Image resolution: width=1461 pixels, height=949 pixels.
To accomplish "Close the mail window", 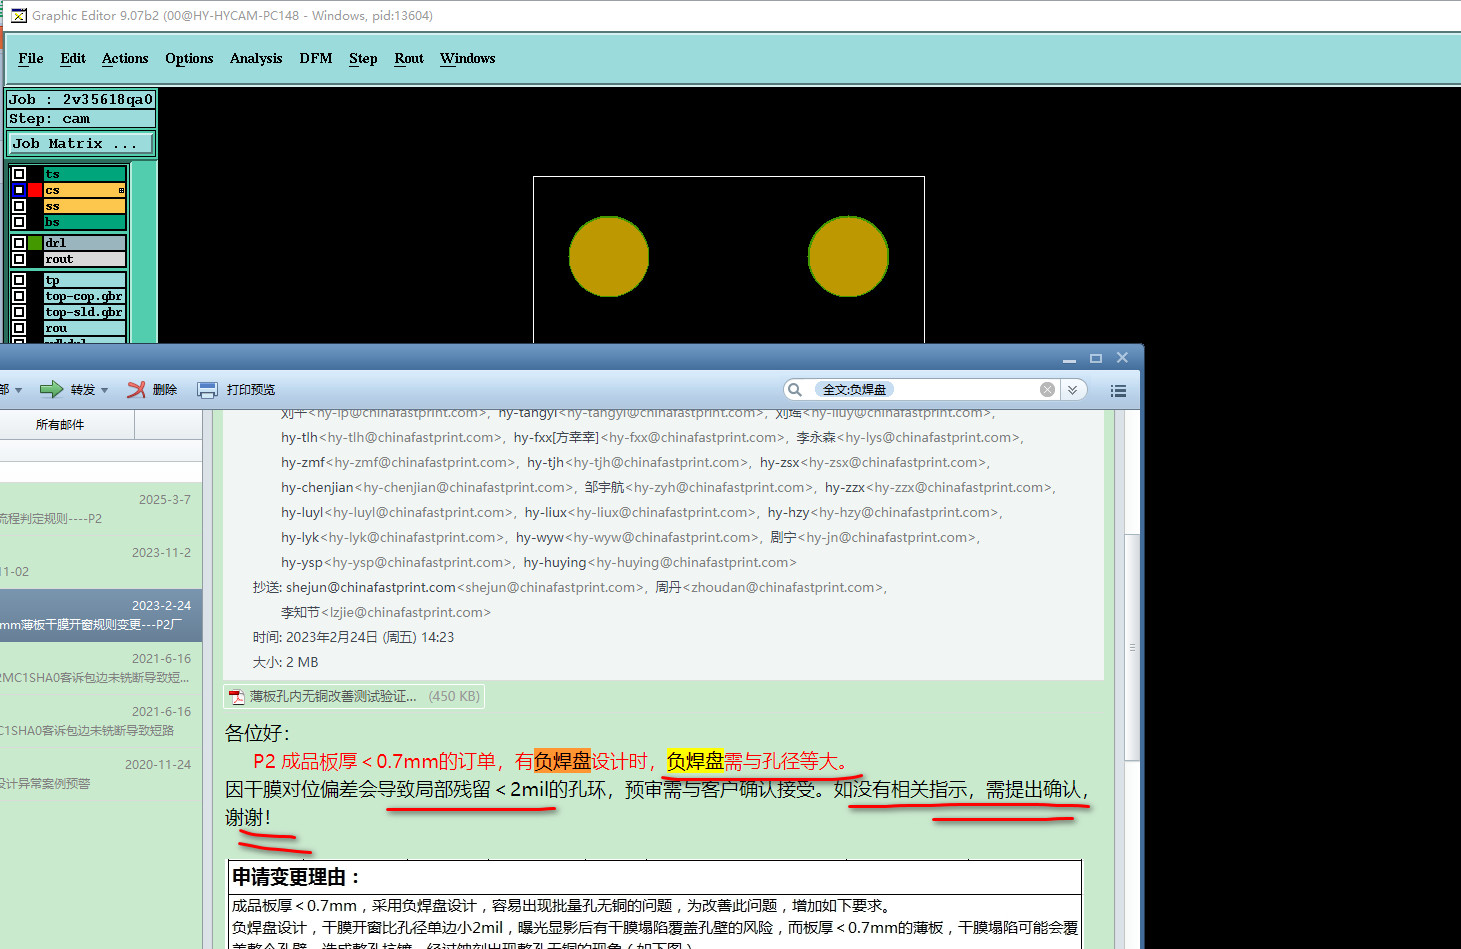I will [1122, 358].
